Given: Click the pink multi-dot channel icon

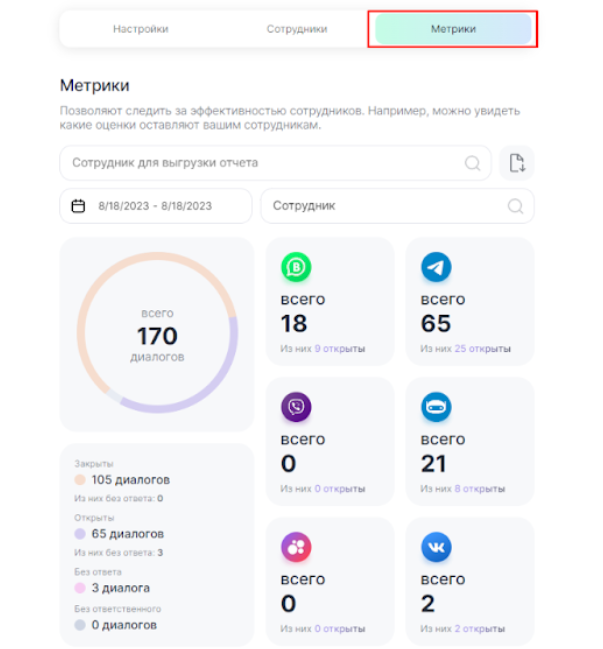Looking at the screenshot, I should click(x=296, y=547).
